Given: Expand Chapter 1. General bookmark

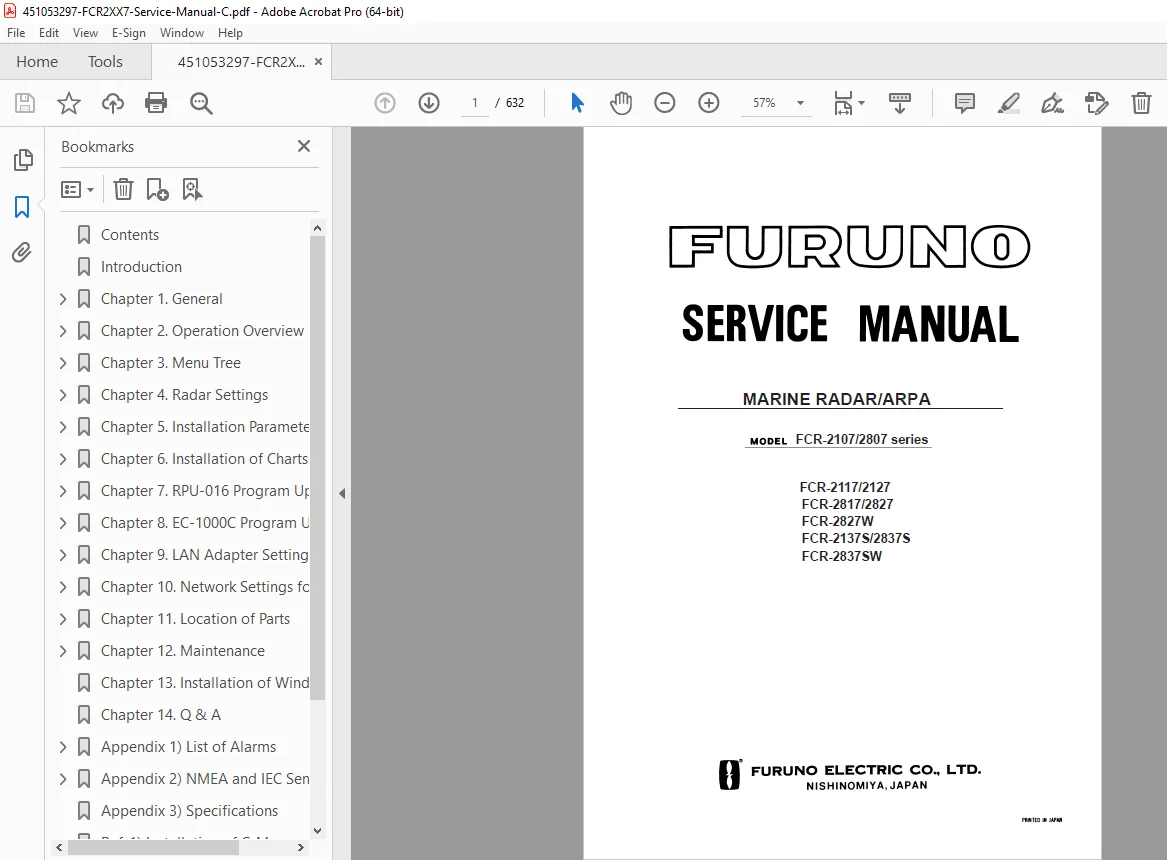Looking at the screenshot, I should (x=63, y=299).
